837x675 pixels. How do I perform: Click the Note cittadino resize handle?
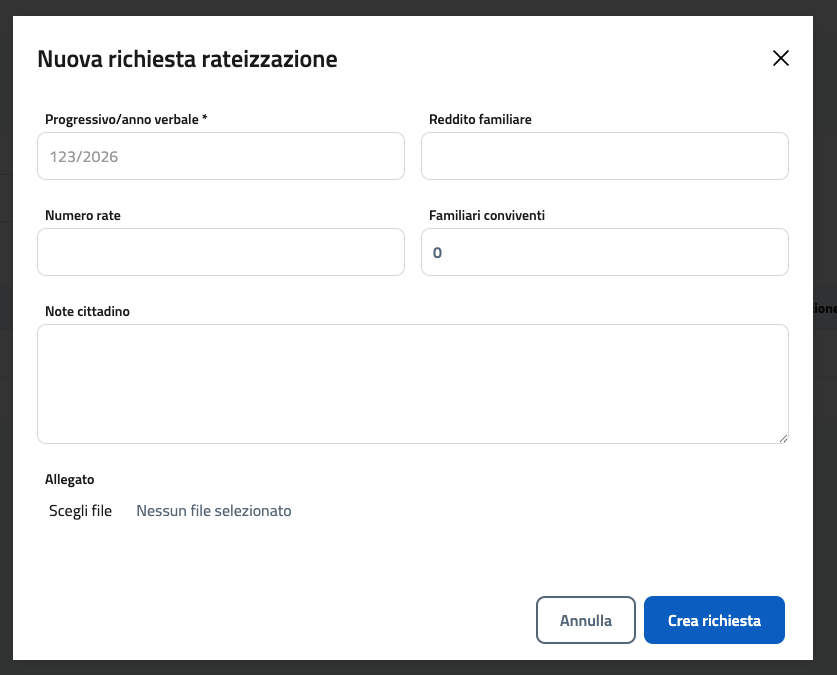[x=783, y=437]
